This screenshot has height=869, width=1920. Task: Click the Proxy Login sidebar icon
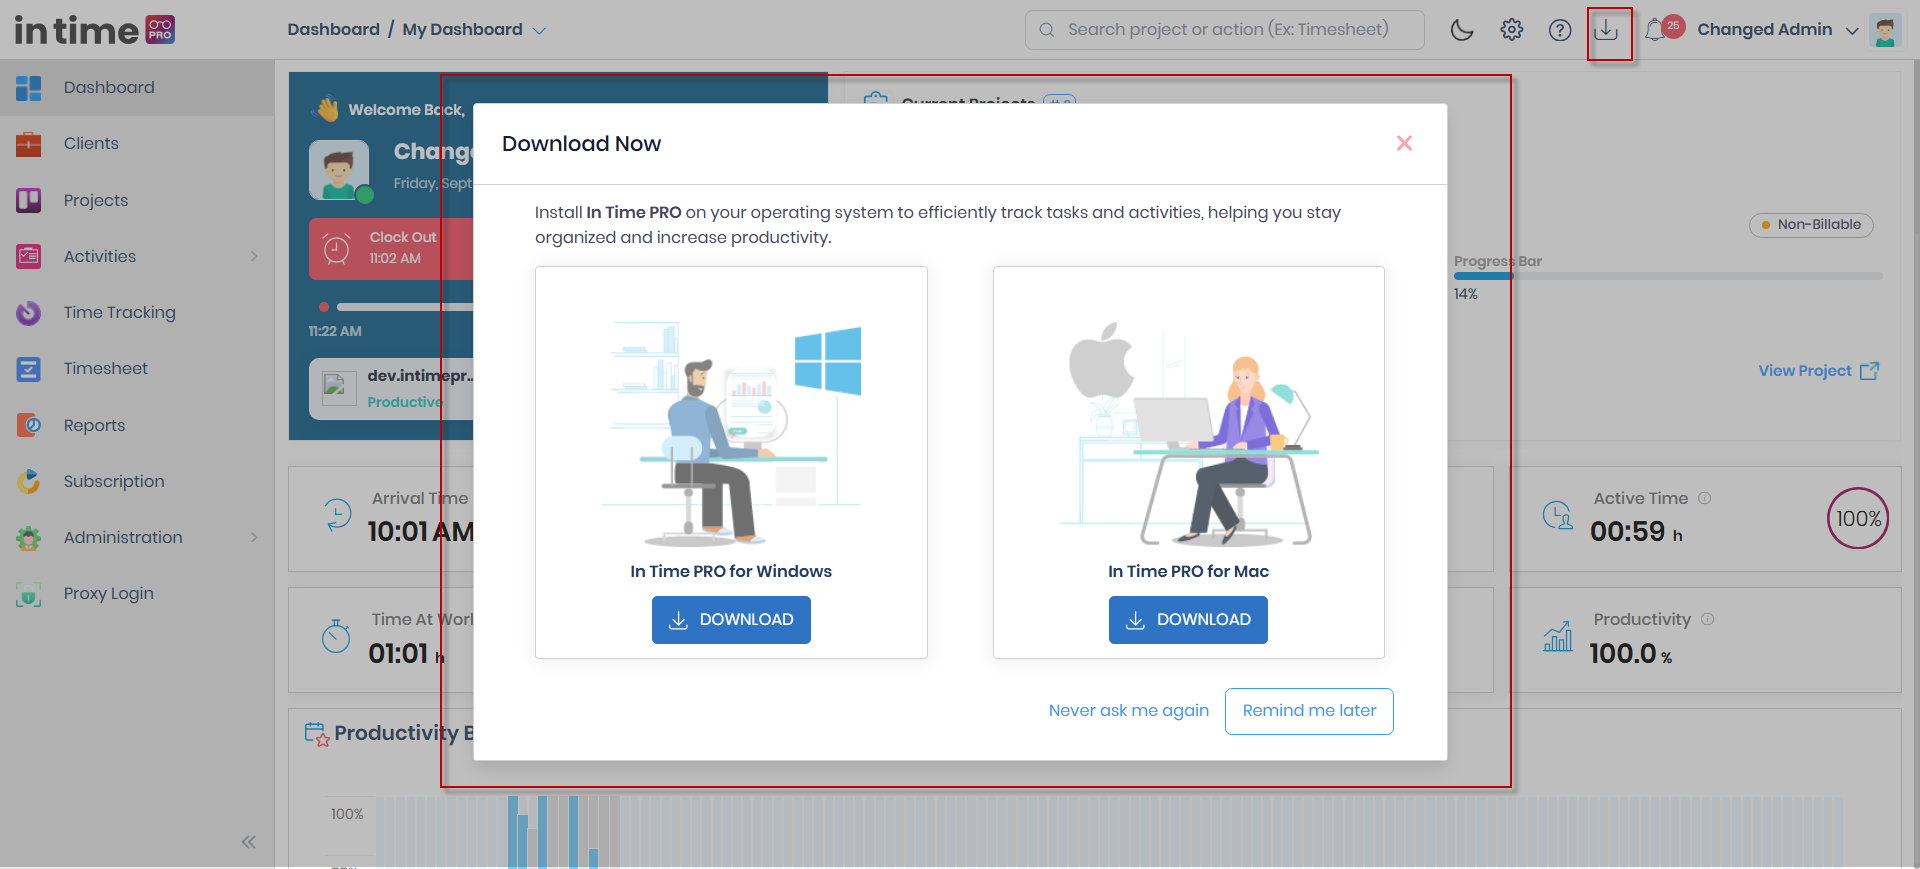click(29, 594)
